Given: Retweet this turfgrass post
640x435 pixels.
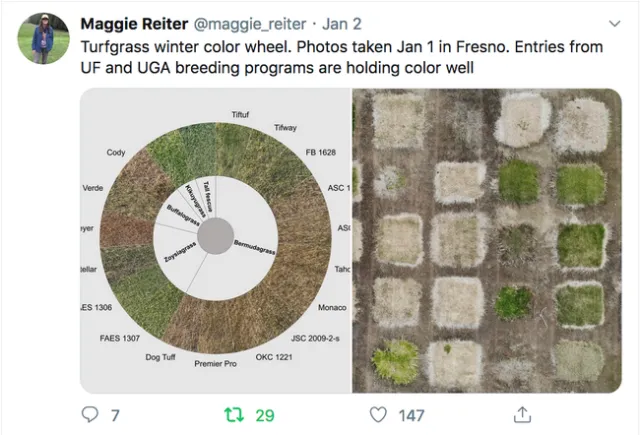Looking at the screenshot, I should coord(234,414).
